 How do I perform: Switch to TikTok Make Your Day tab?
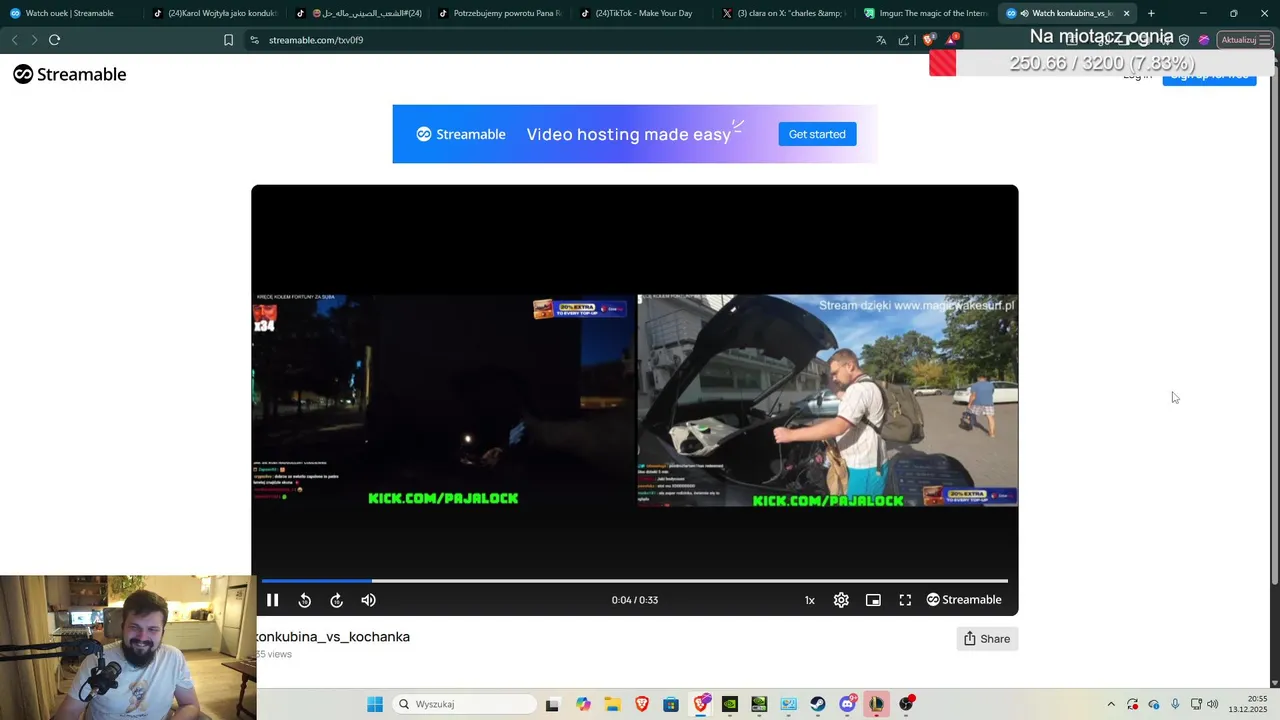point(642,13)
